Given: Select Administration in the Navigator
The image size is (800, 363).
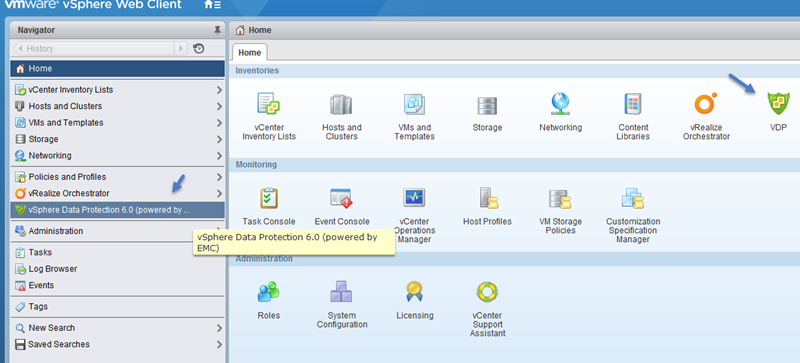Looking at the screenshot, I should point(117,231).
